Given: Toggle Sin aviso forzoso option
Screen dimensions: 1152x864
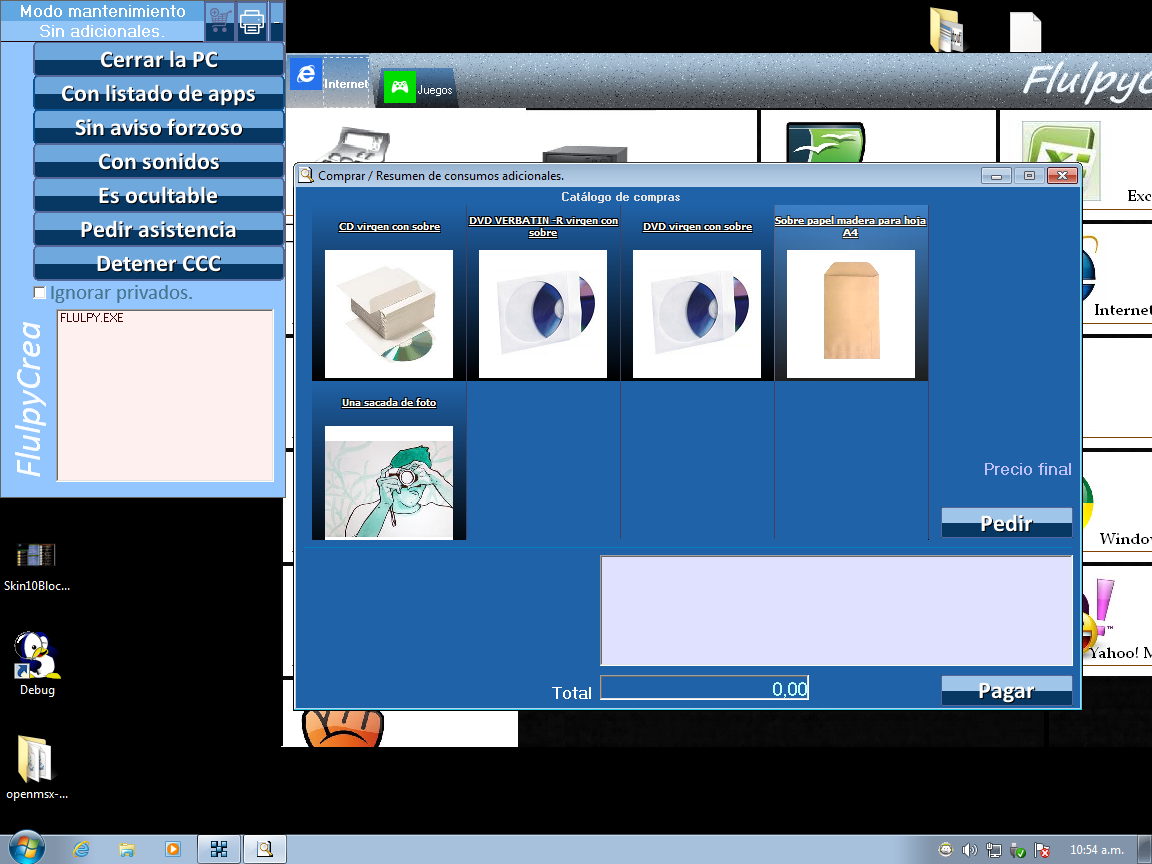Looking at the screenshot, I should point(159,127).
